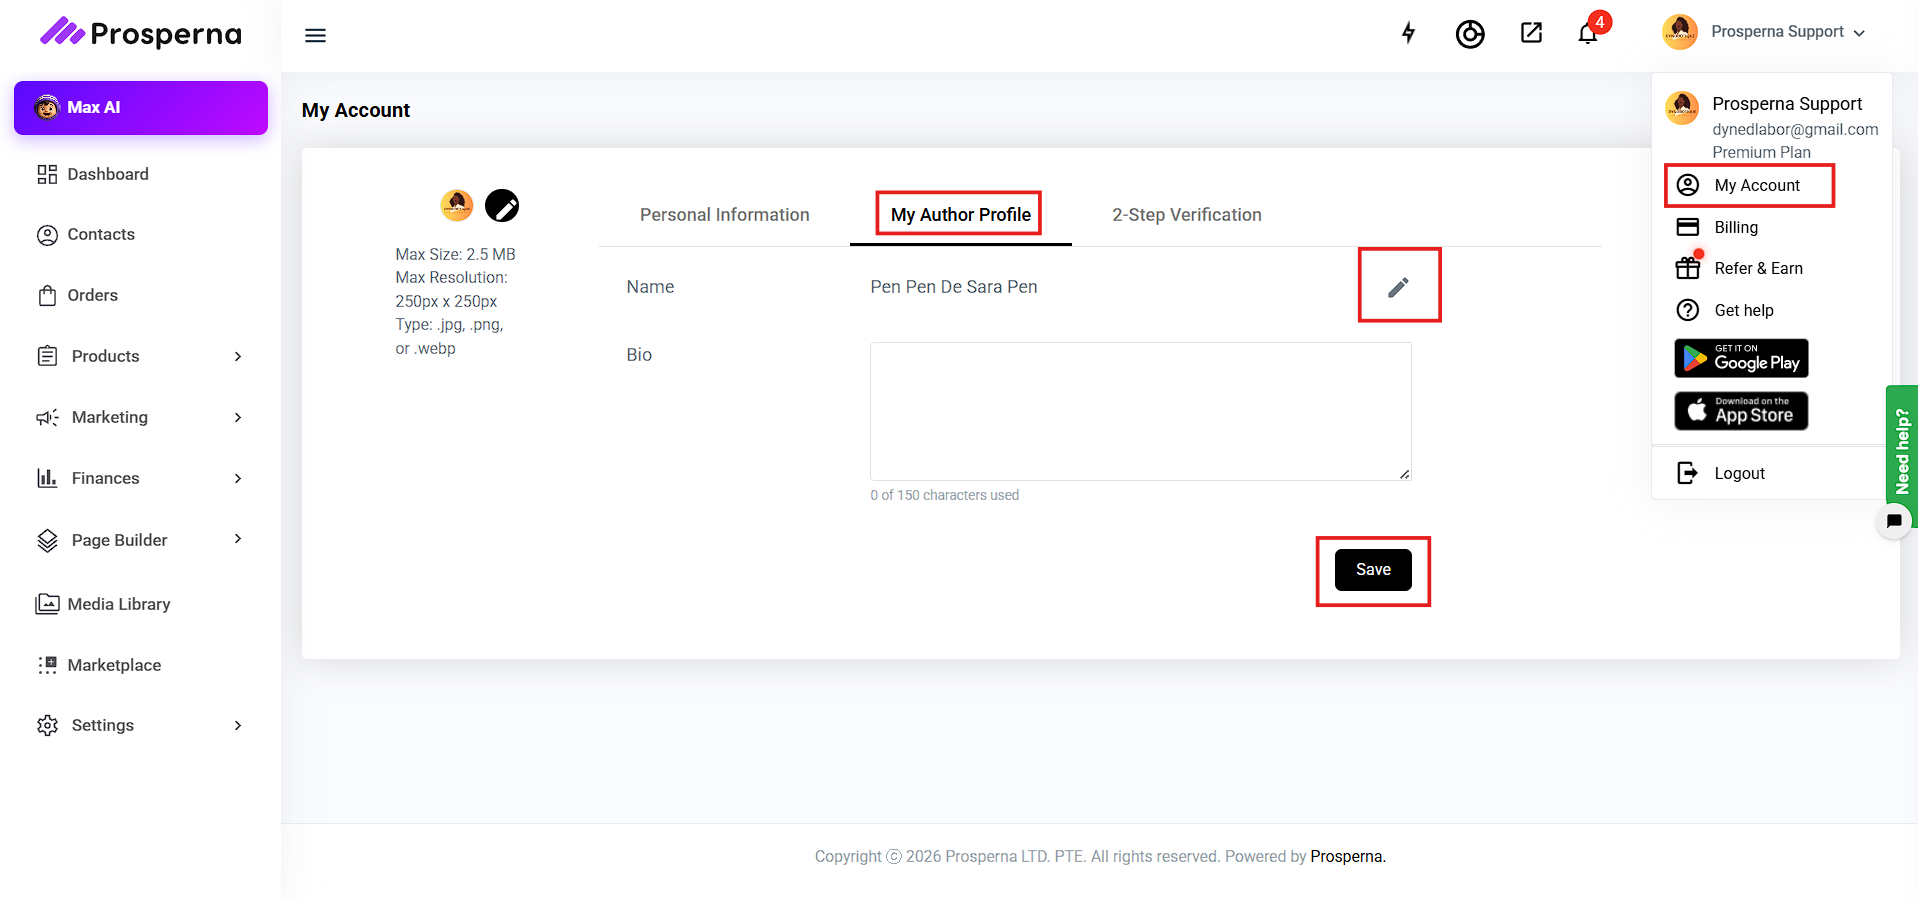Open the lightning bolt quick actions icon
This screenshot has width=1918, height=900.
(x=1408, y=33)
